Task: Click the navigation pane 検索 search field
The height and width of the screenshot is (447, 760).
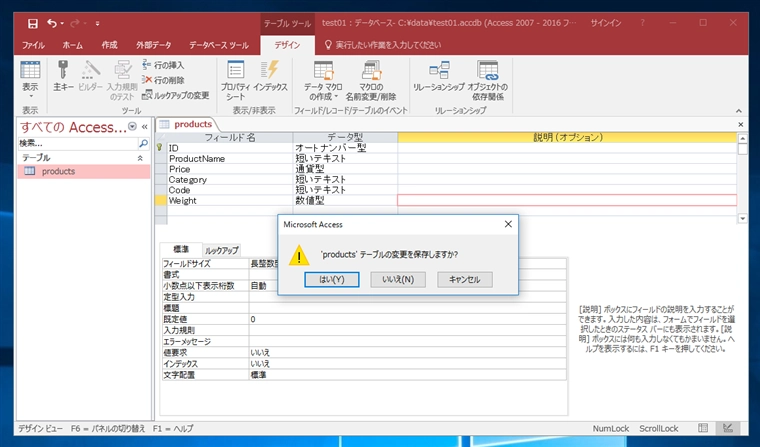Action: (78, 144)
